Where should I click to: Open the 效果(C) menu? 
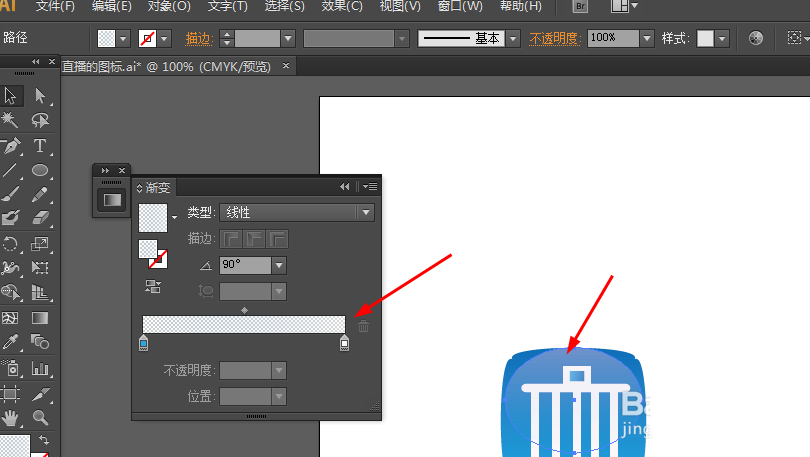point(341,6)
